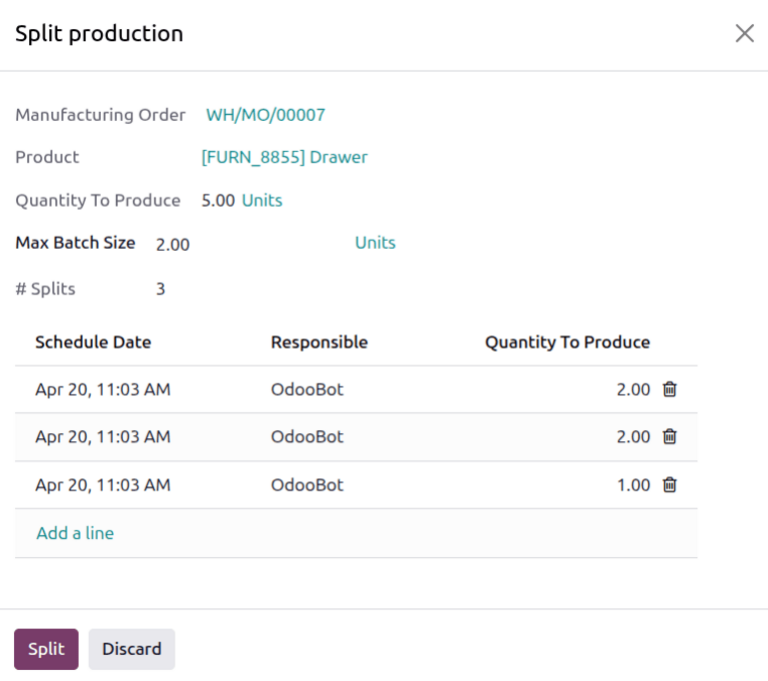768x681 pixels.
Task: Open the [FURN_8855] Drawer product link
Action: [x=284, y=157]
